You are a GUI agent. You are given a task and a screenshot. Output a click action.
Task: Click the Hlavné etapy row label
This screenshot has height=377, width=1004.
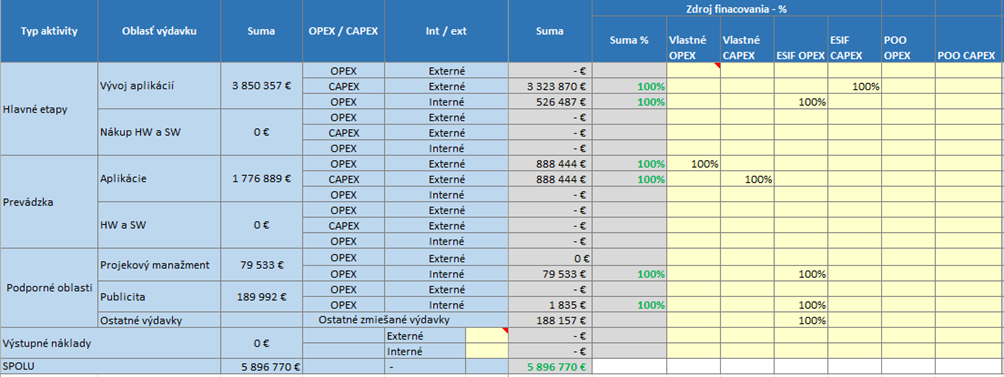tap(49, 109)
